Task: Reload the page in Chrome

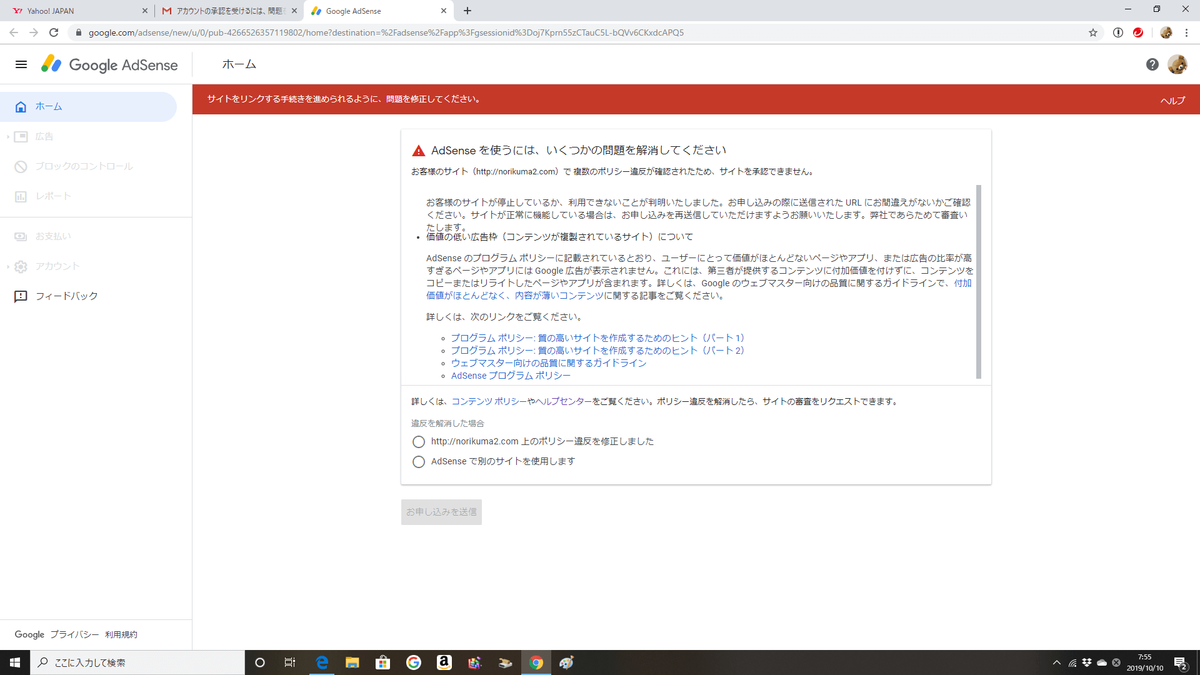Action: pyautogui.click(x=54, y=32)
